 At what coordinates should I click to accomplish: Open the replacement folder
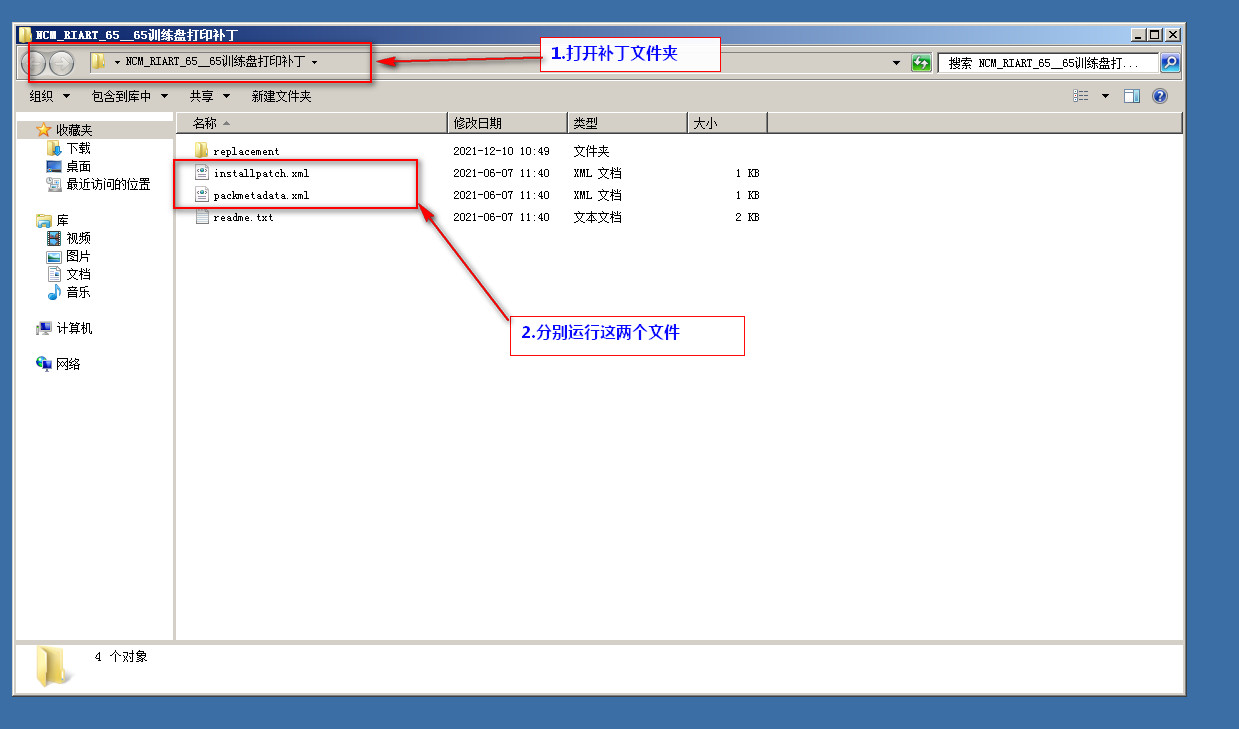point(246,151)
